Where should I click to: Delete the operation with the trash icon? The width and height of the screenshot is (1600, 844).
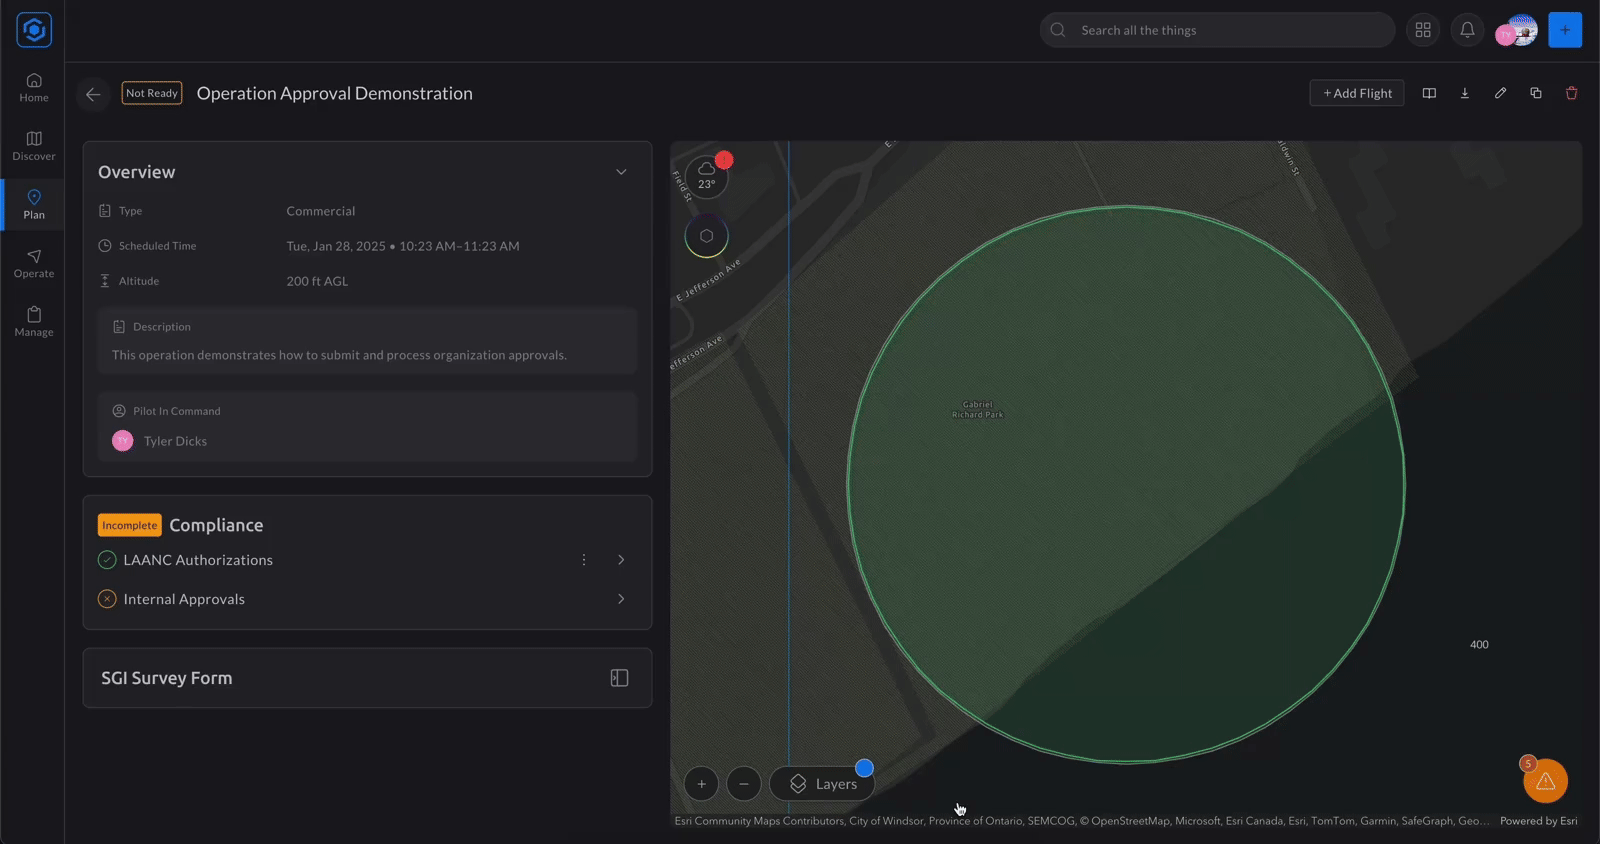[1571, 93]
